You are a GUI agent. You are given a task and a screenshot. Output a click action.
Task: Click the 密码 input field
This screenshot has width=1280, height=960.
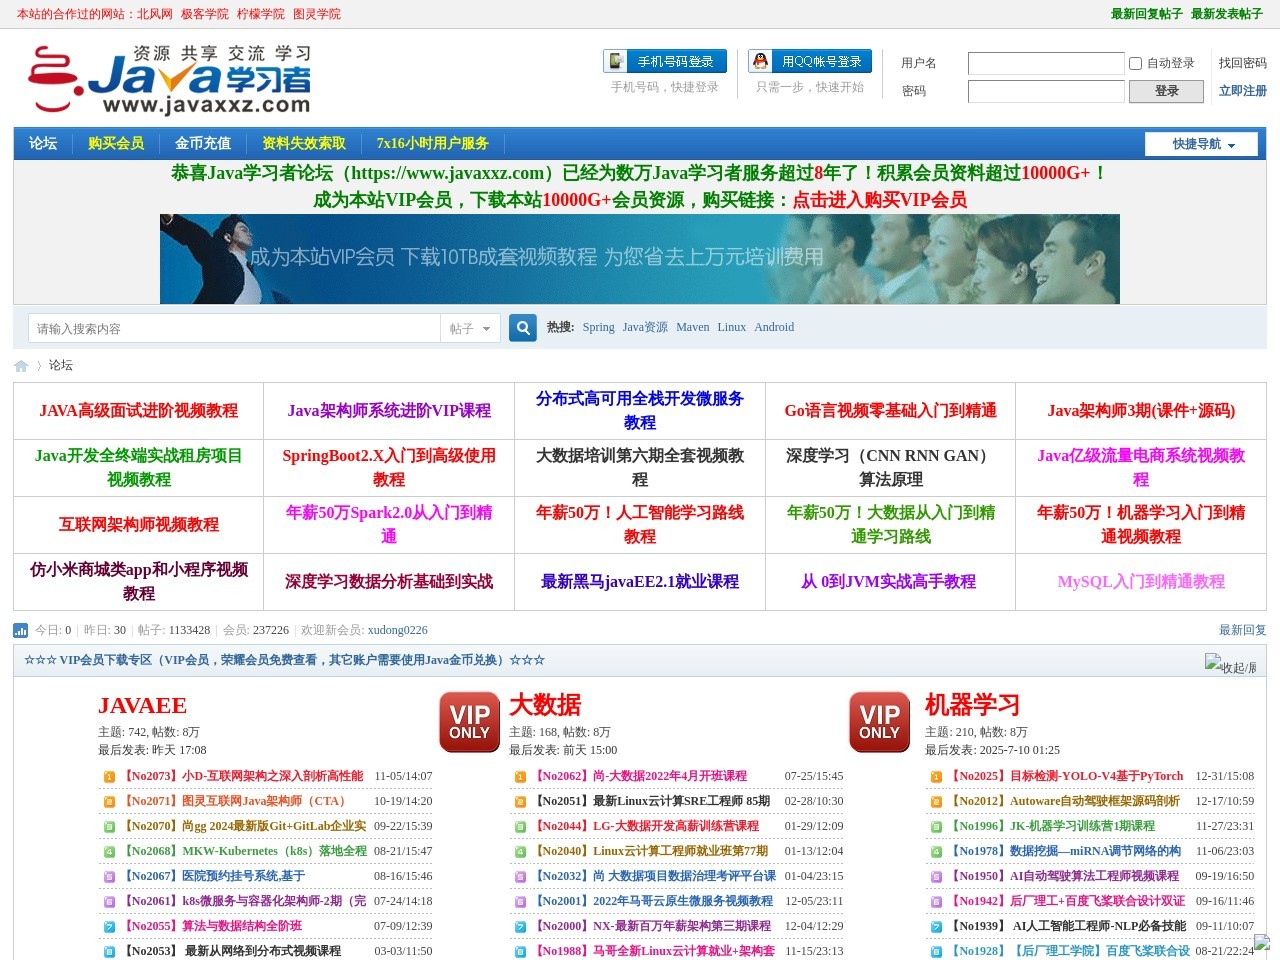[1046, 91]
